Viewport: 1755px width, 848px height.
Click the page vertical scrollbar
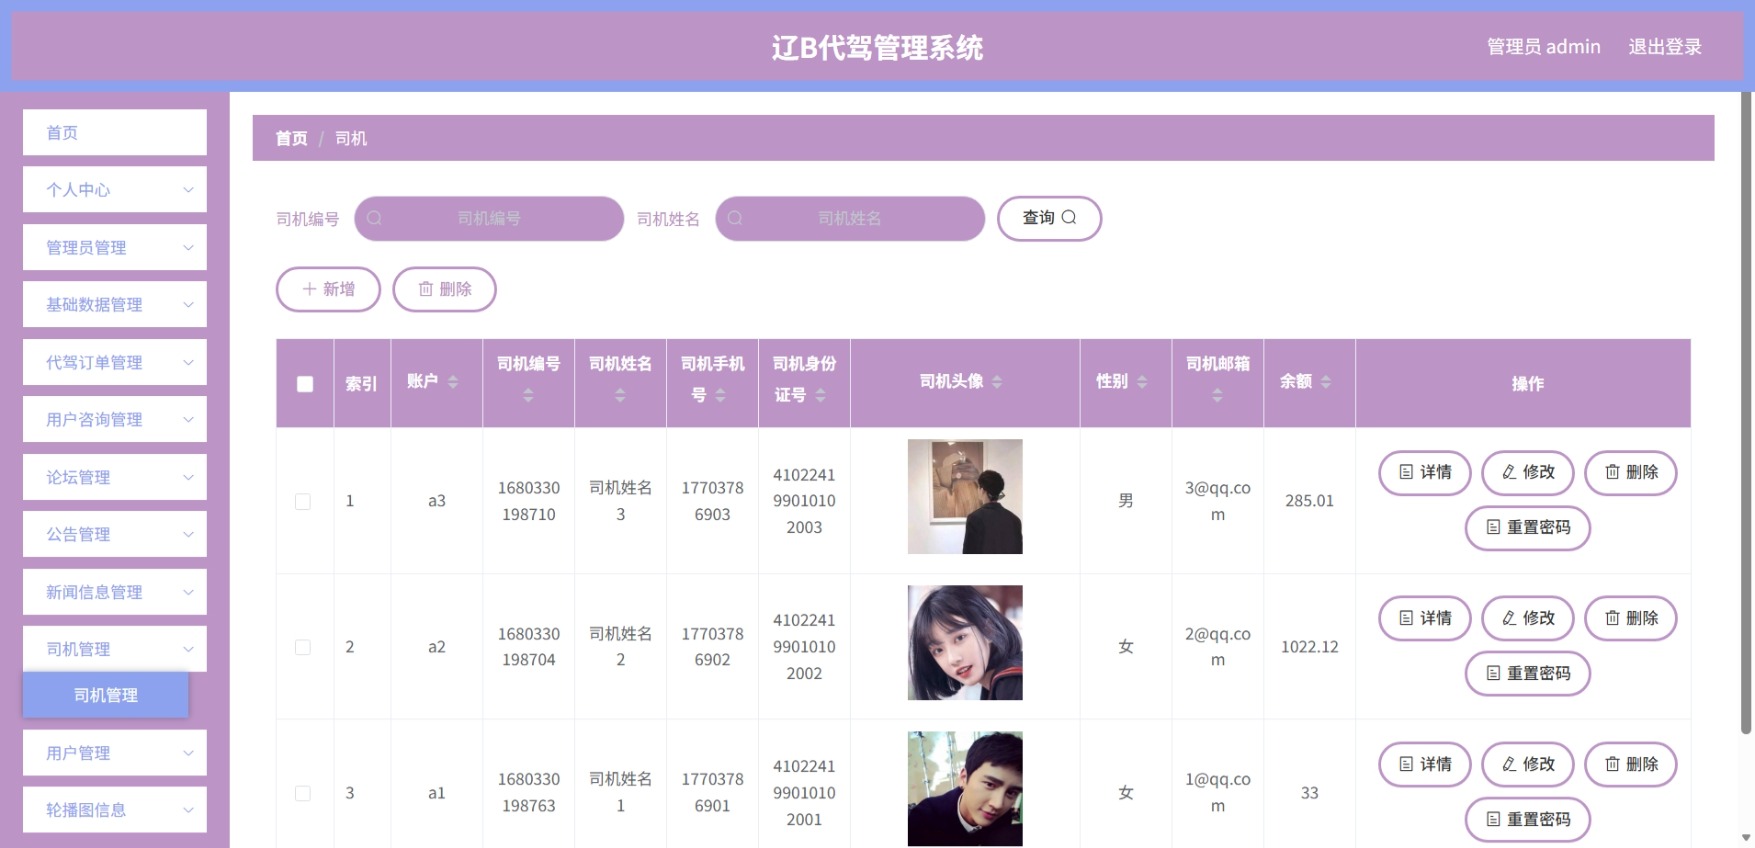coord(1747,413)
